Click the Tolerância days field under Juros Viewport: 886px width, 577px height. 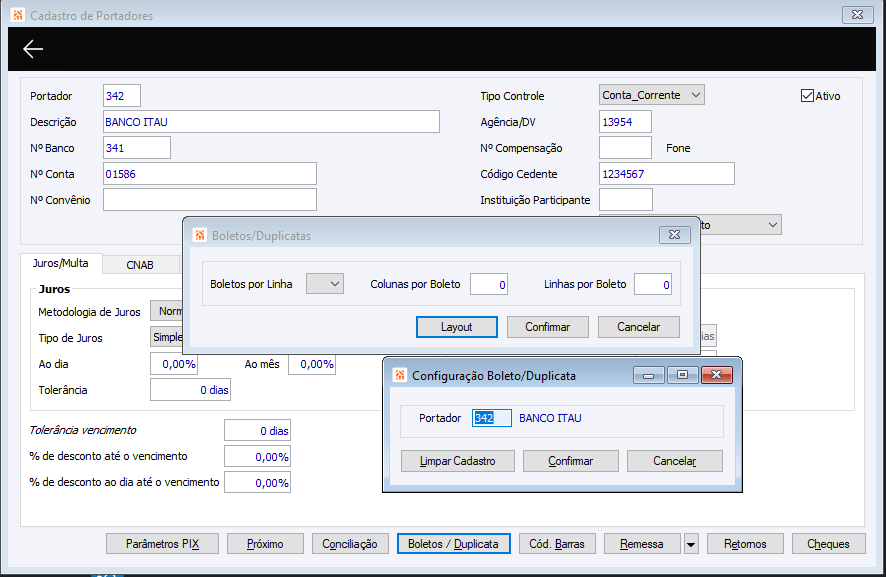[x=190, y=389]
